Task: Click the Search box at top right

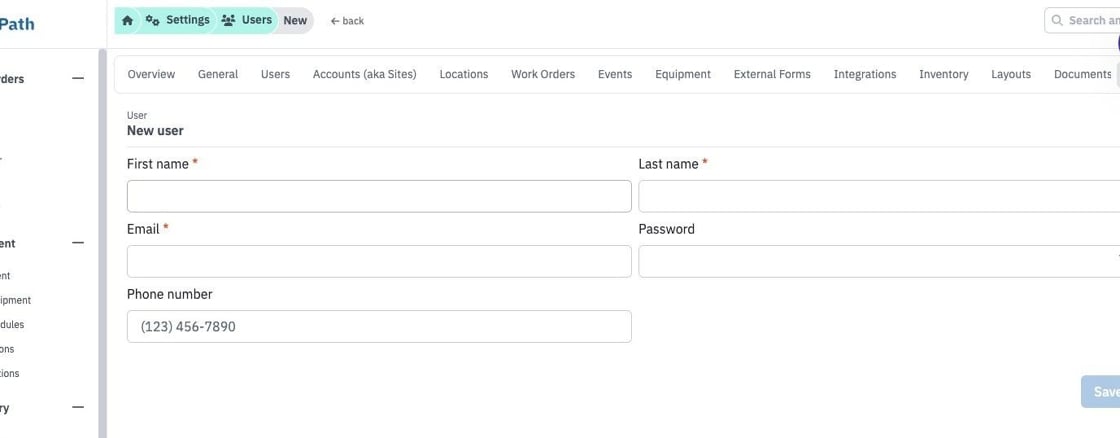Action: coord(1082,21)
